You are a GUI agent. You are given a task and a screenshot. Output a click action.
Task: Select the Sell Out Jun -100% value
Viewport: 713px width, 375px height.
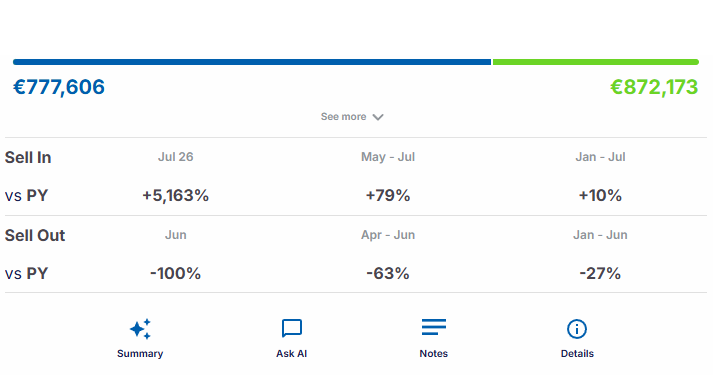[176, 273]
